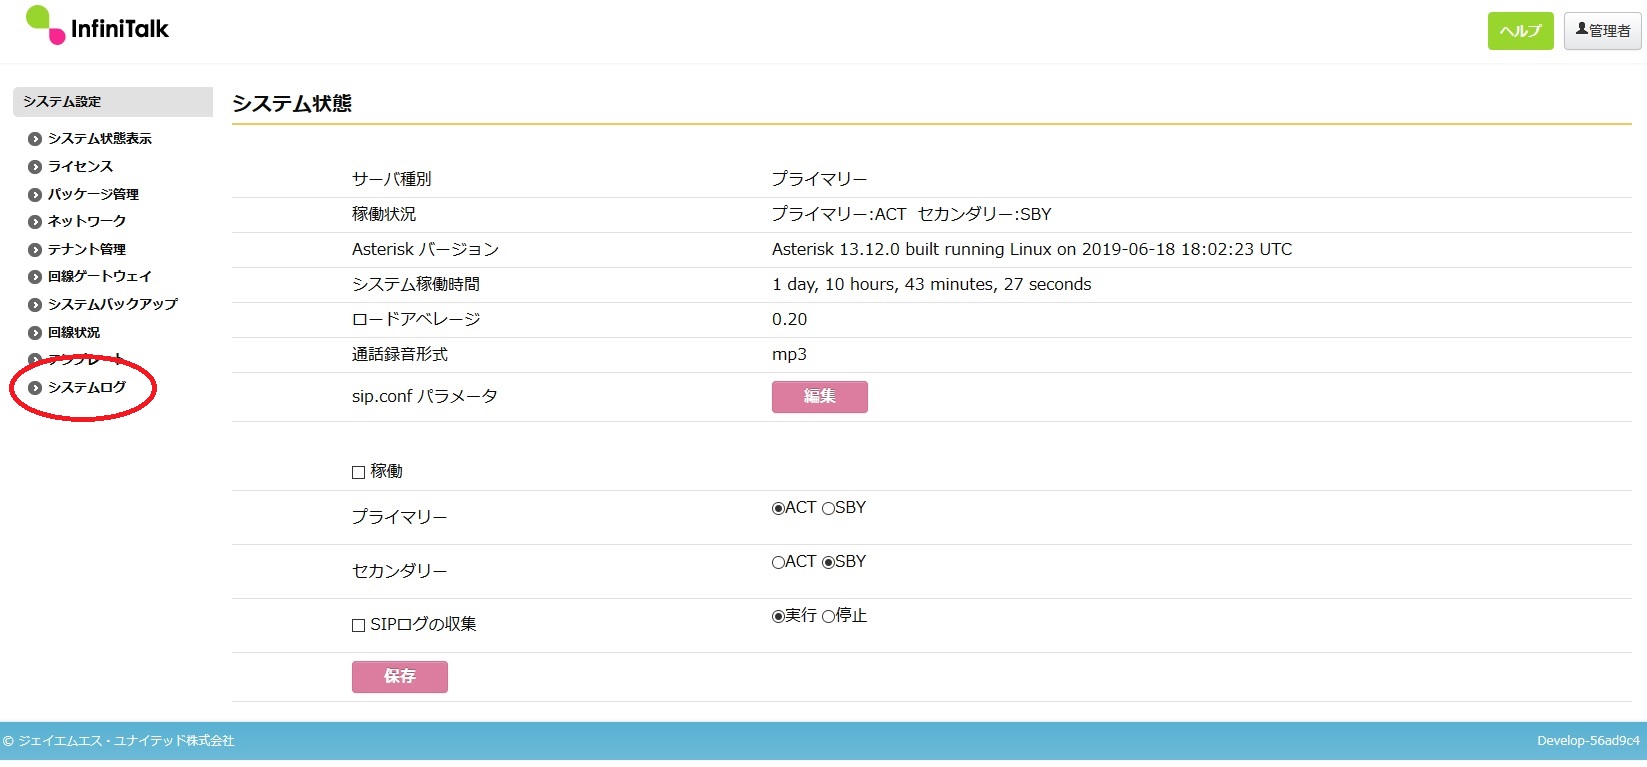Click the arrow icon beside テナント管理
The width and height of the screenshot is (1647, 767).
(x=35, y=250)
